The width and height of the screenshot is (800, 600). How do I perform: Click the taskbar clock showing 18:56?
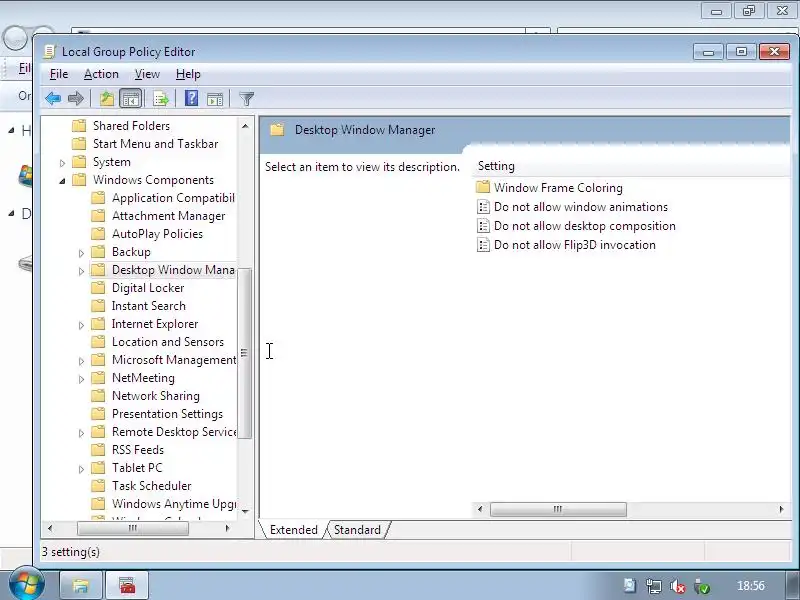pos(751,586)
